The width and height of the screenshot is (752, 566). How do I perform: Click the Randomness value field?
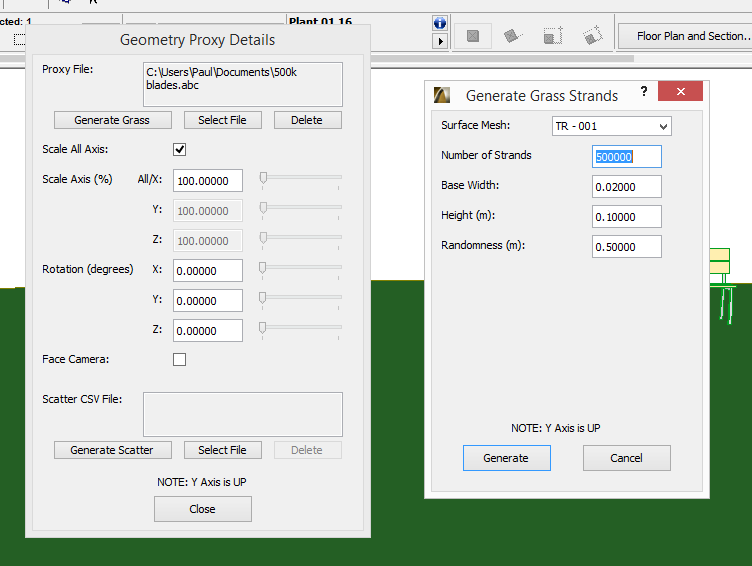tap(626, 247)
